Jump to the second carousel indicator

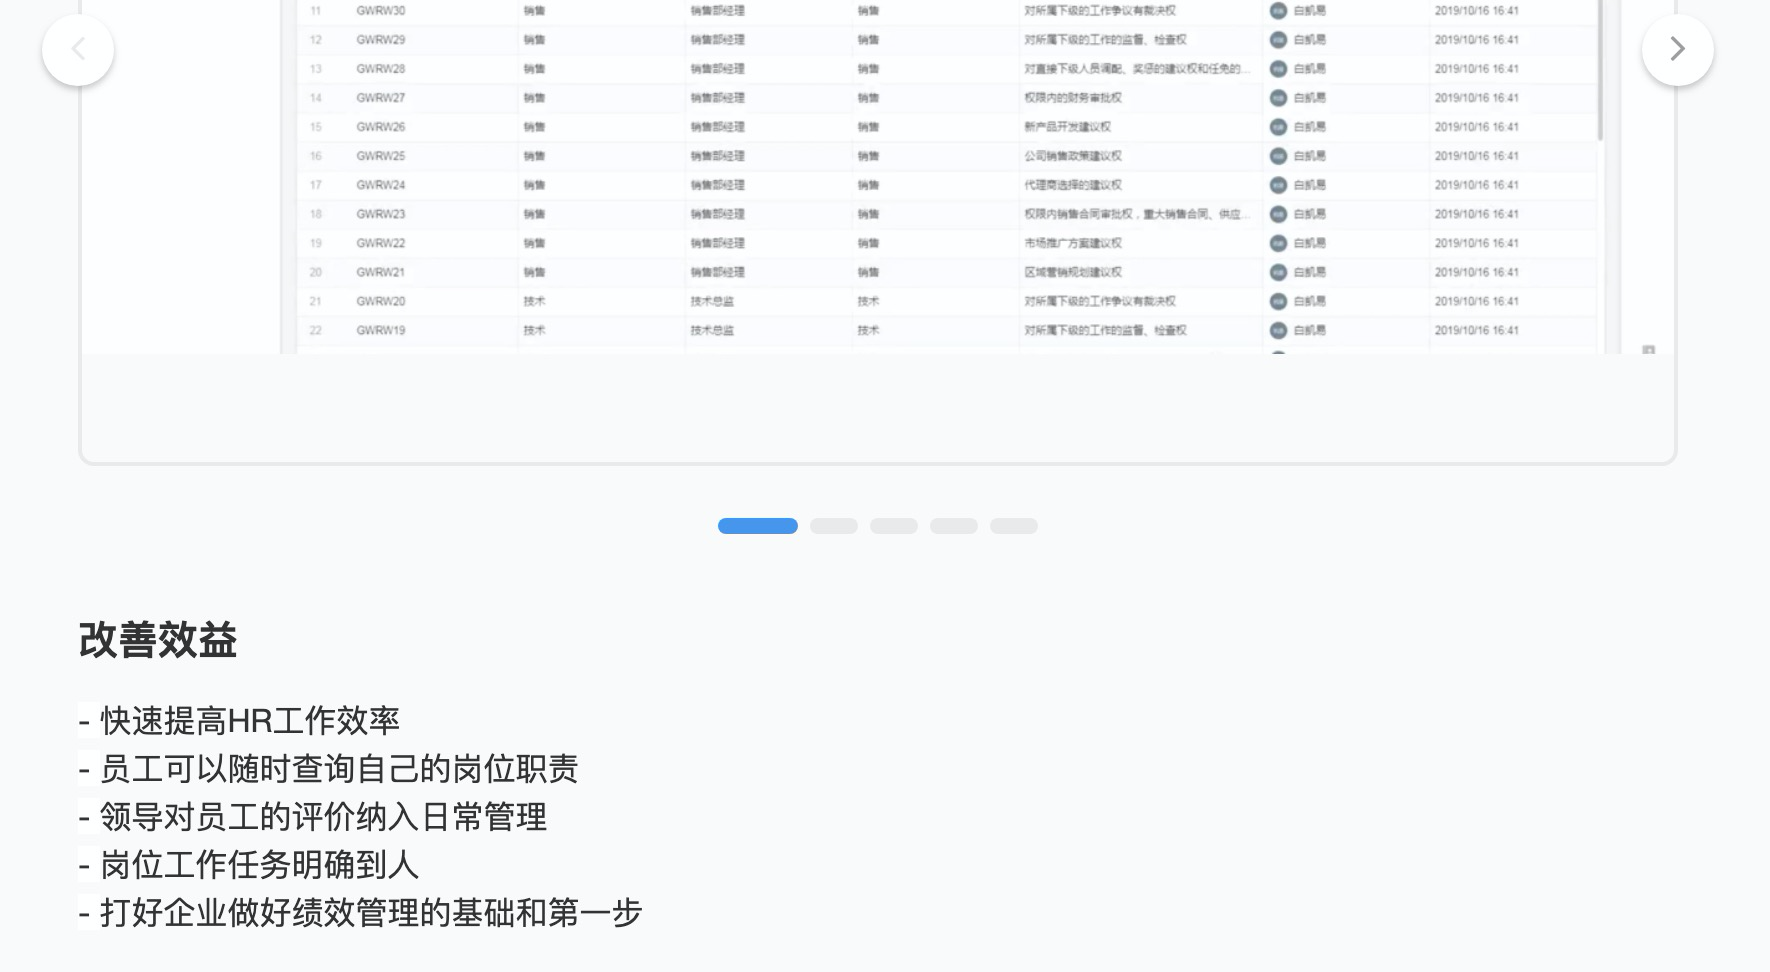point(834,526)
